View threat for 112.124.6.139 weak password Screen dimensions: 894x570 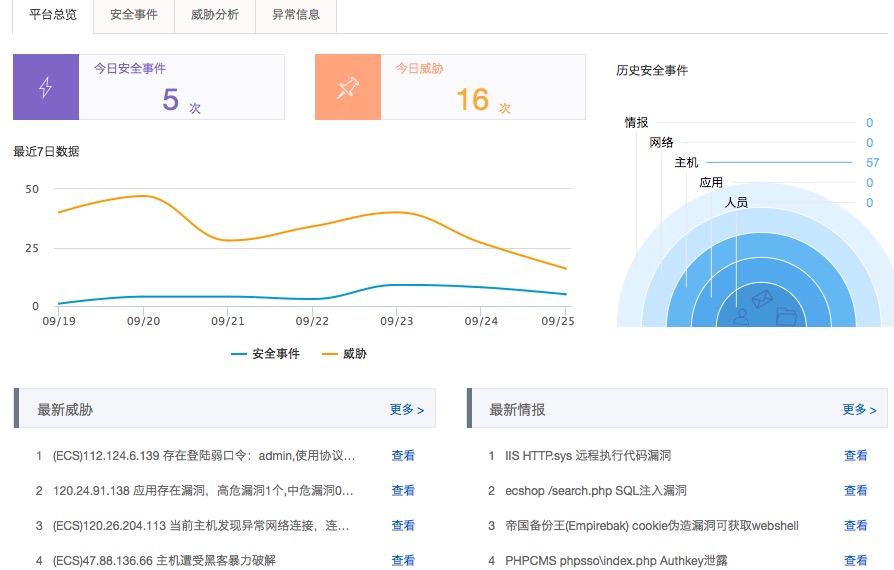tap(403, 455)
